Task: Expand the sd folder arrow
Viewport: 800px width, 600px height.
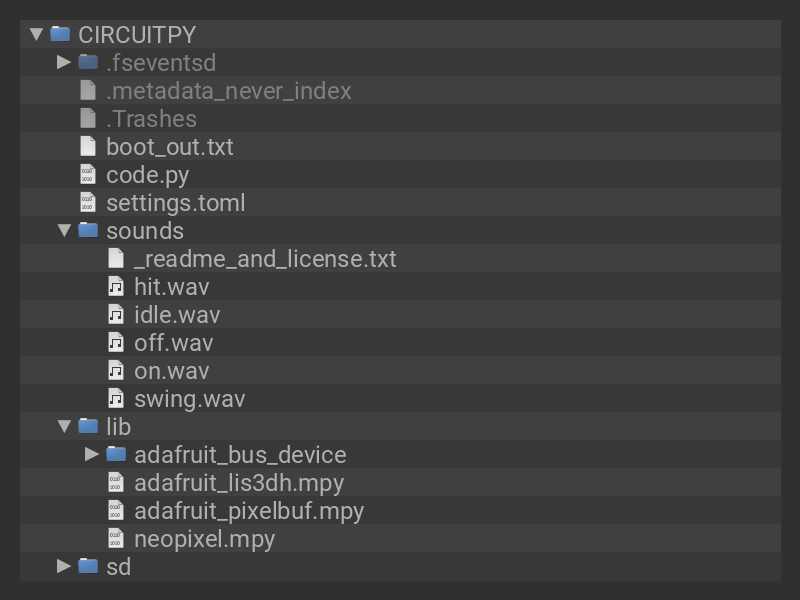Action: pyautogui.click(x=64, y=566)
